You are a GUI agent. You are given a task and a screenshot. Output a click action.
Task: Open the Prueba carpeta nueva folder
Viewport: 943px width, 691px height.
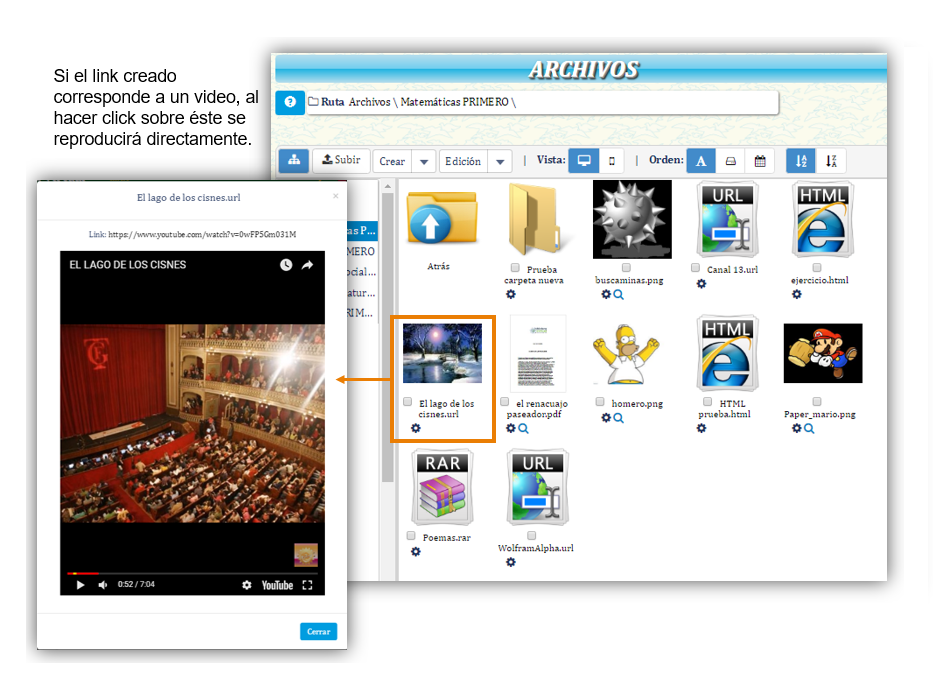(x=535, y=220)
